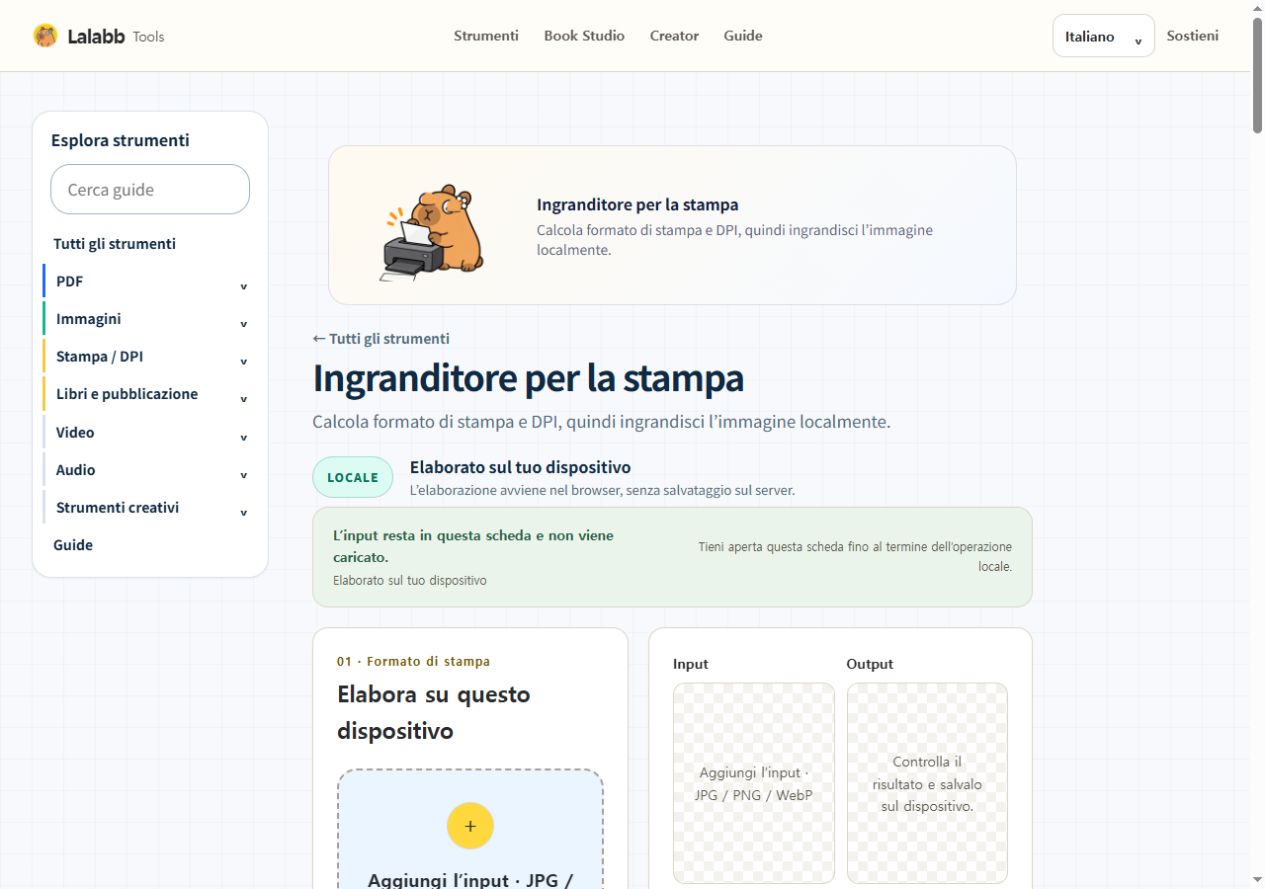Click the Ingranditore per la stampa banner title
This screenshot has width=1265, height=889.
pyautogui.click(x=638, y=205)
